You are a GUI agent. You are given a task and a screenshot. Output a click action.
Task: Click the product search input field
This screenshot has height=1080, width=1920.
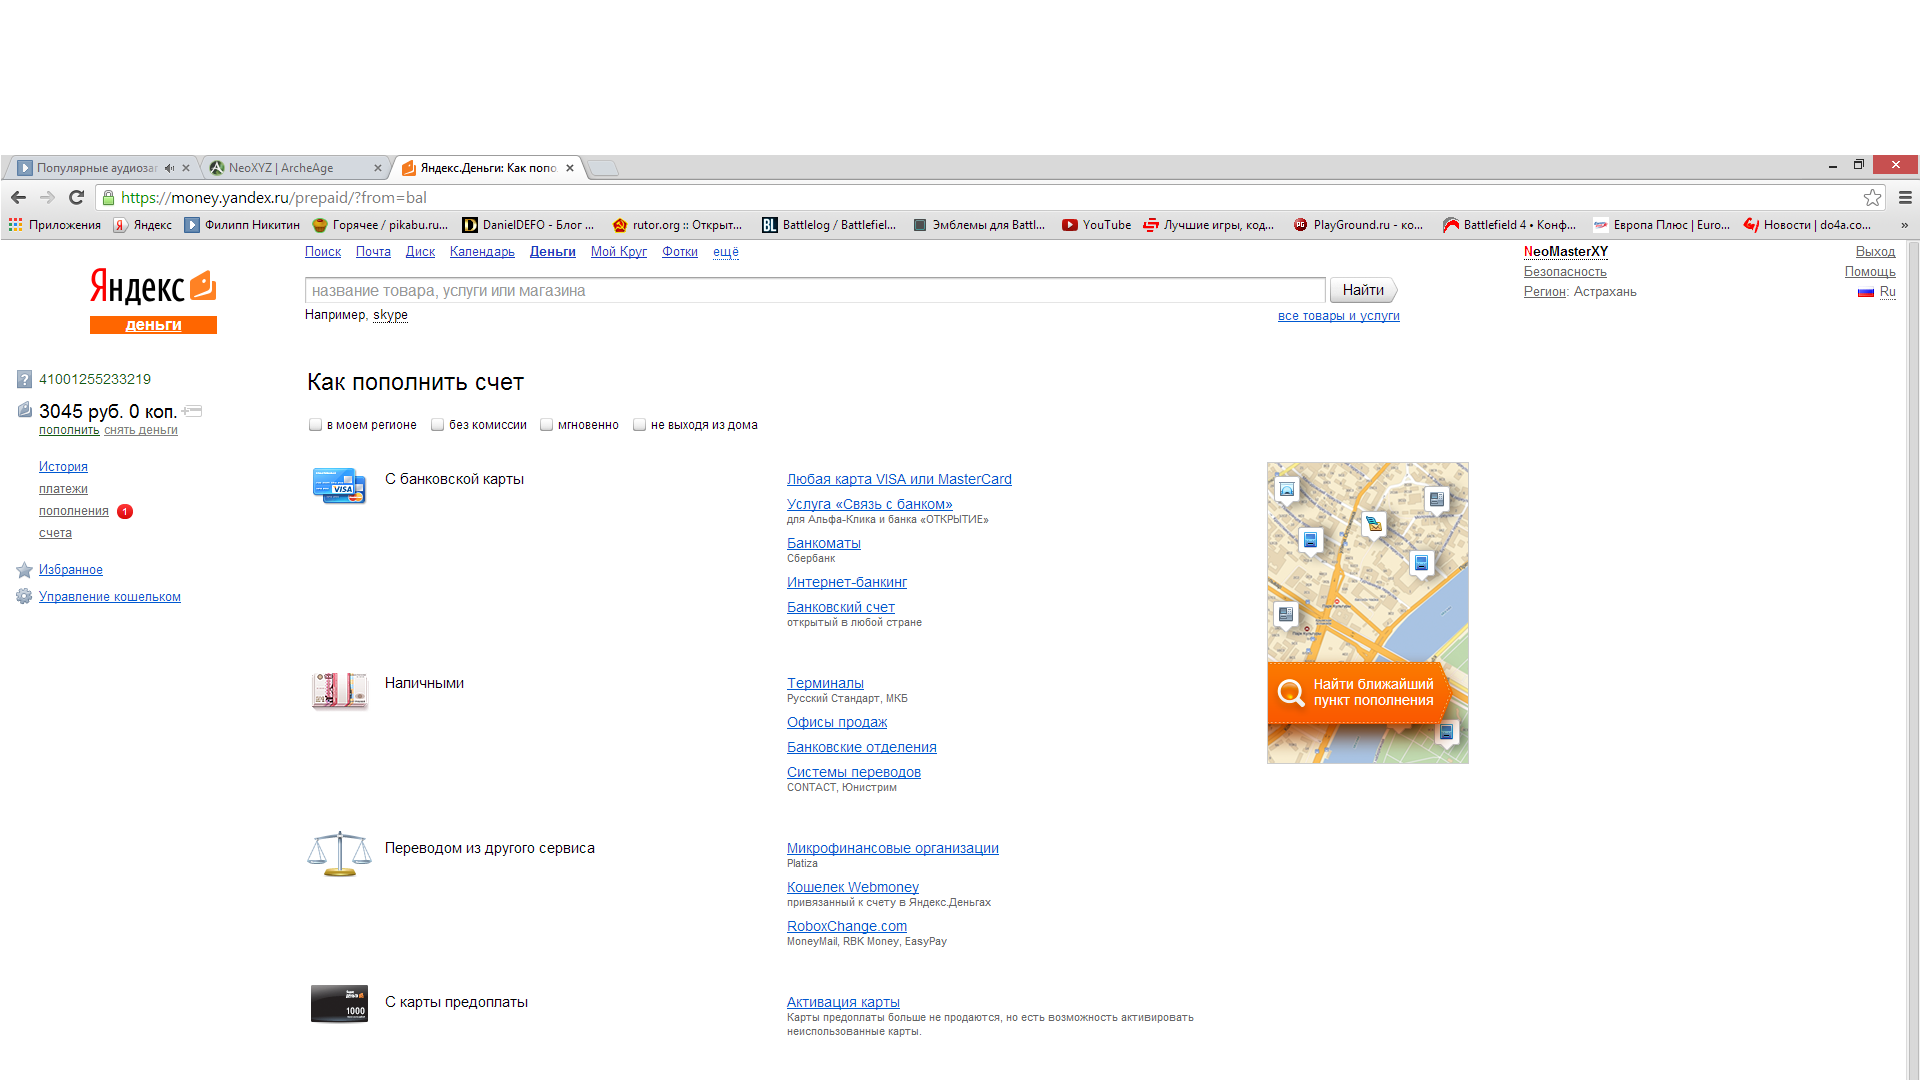(815, 290)
